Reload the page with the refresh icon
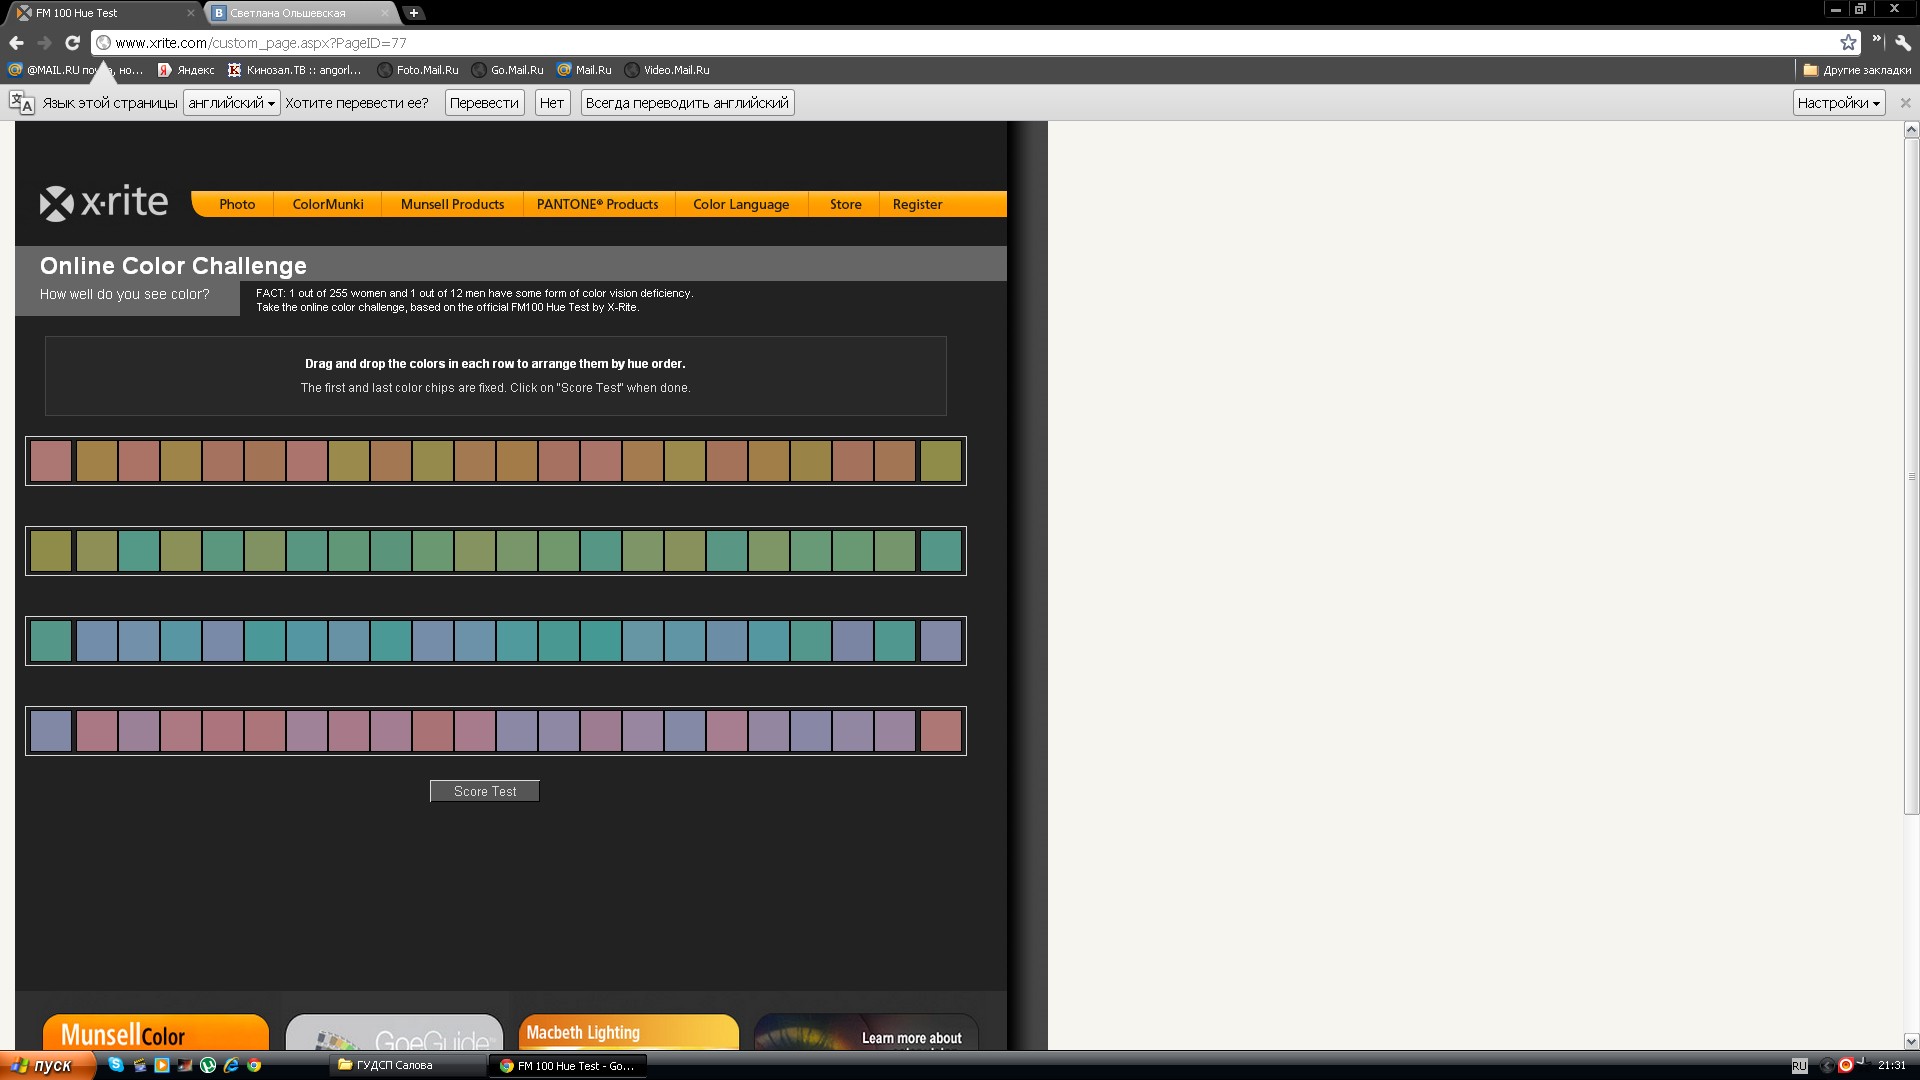The image size is (1920, 1080). (x=72, y=43)
